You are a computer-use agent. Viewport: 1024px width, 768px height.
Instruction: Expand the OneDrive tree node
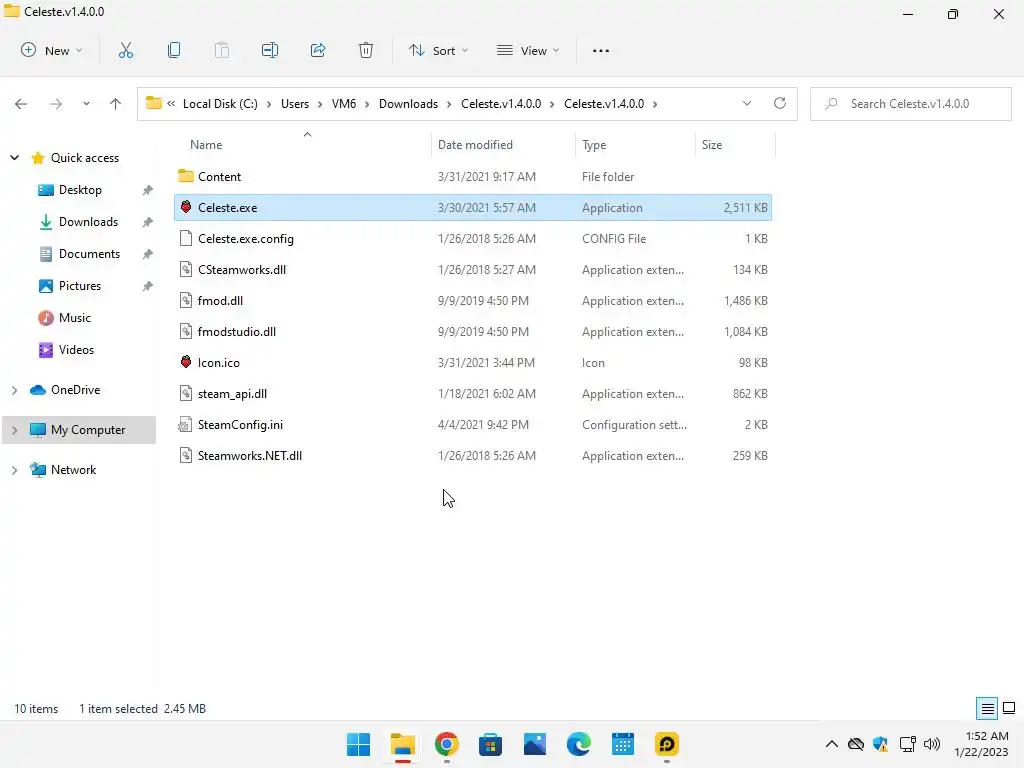[14, 390]
